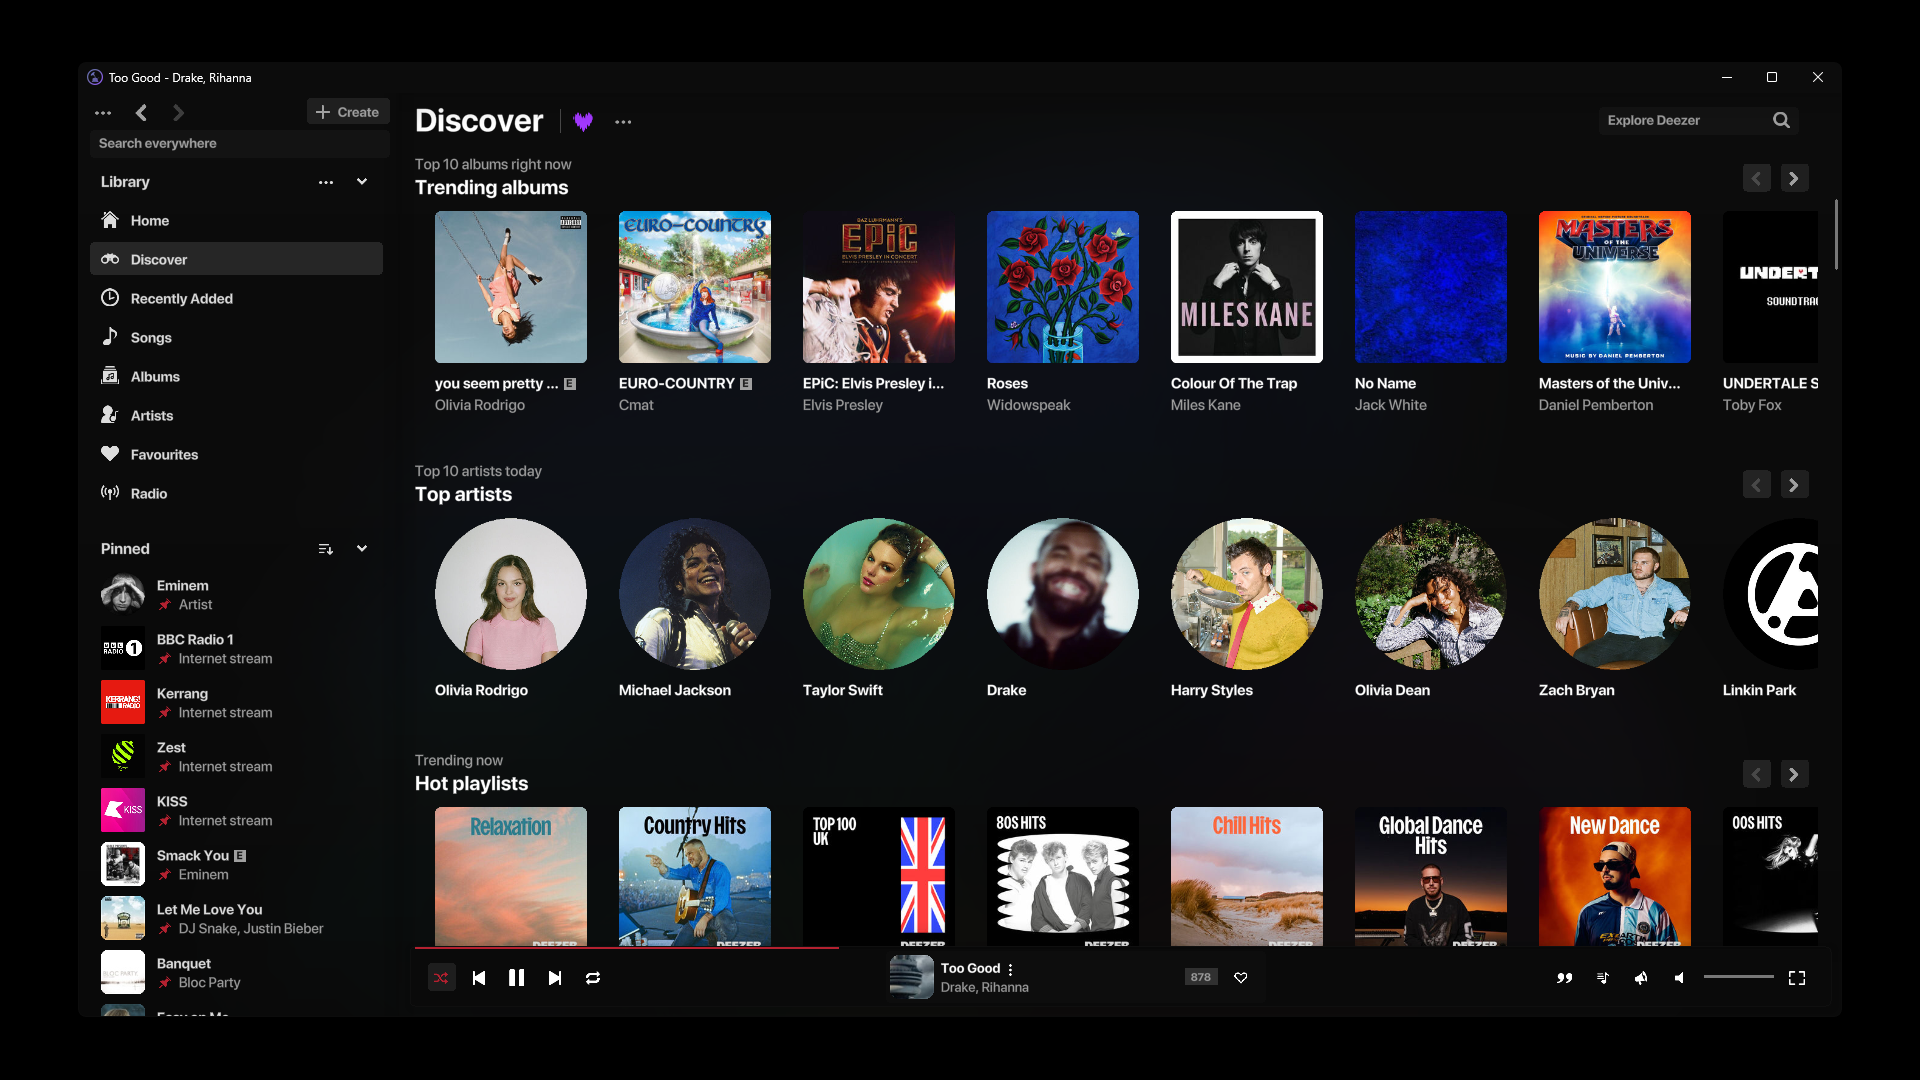The width and height of the screenshot is (1920, 1080).
Task: Collapse the Pinned section
Action: point(362,549)
